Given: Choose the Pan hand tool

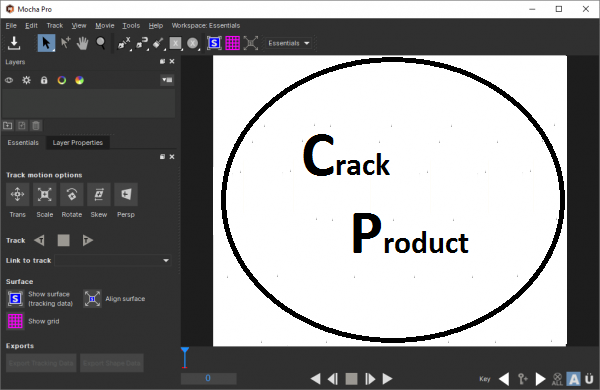Looking at the screenshot, I should (x=83, y=43).
